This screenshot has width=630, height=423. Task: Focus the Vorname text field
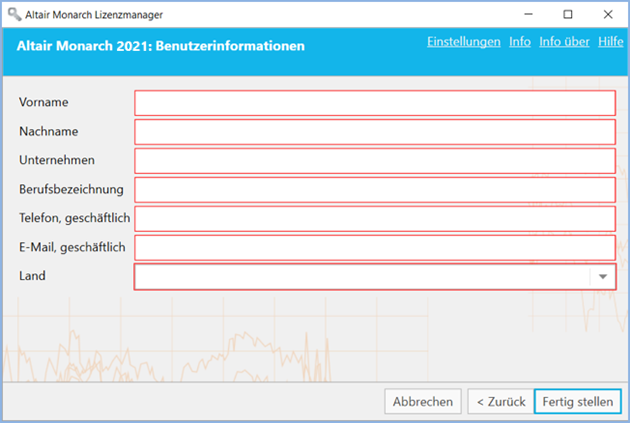[x=375, y=103]
